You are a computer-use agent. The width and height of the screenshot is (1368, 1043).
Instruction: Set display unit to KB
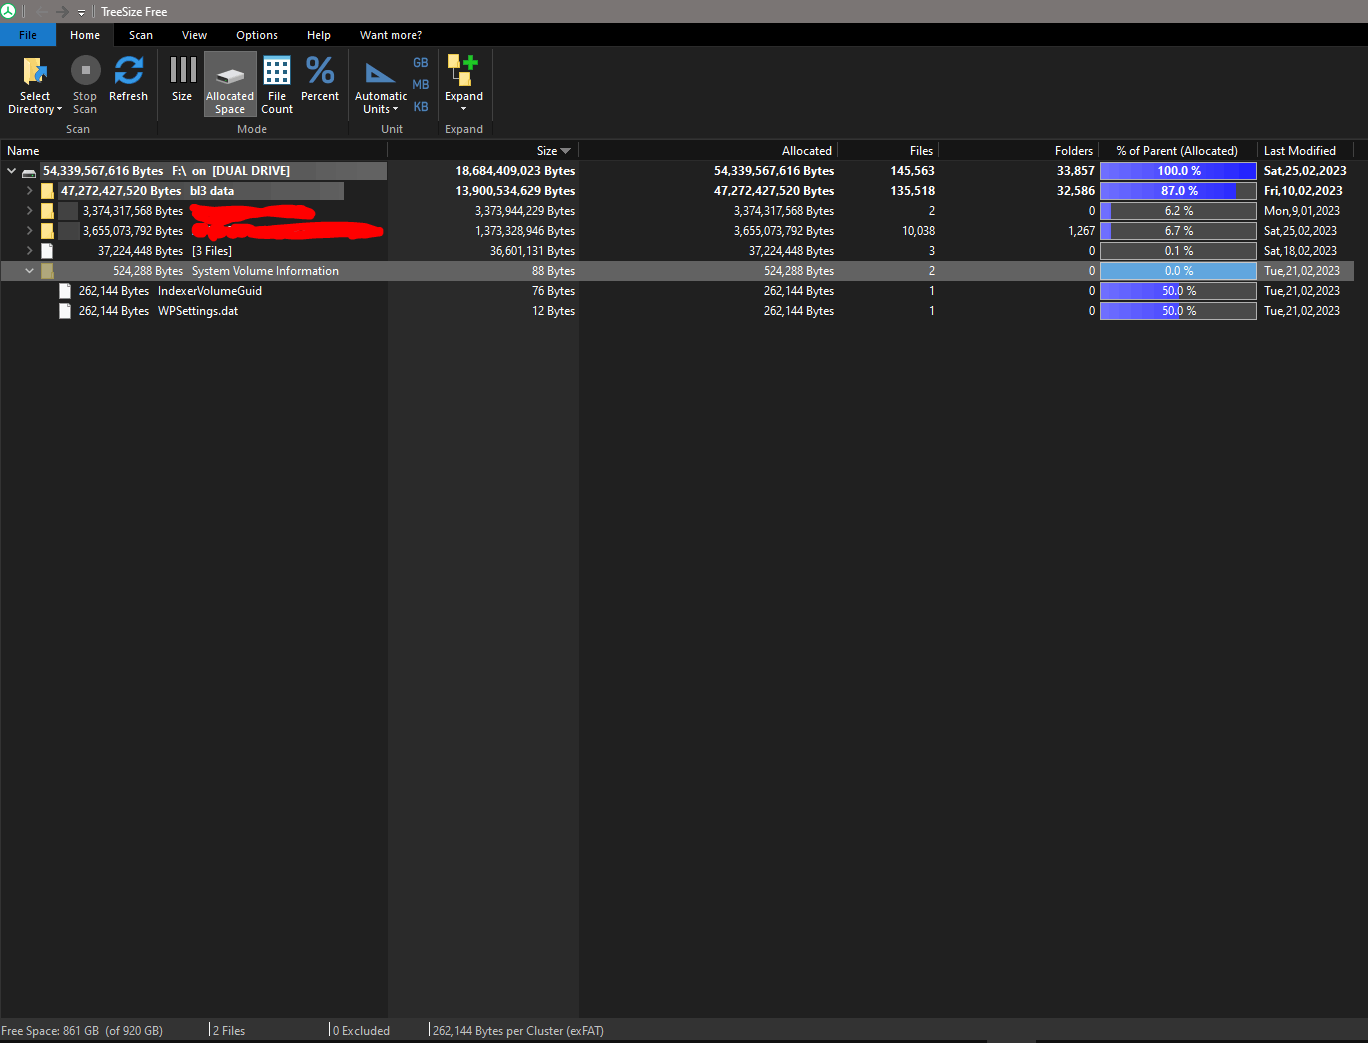coord(421,107)
